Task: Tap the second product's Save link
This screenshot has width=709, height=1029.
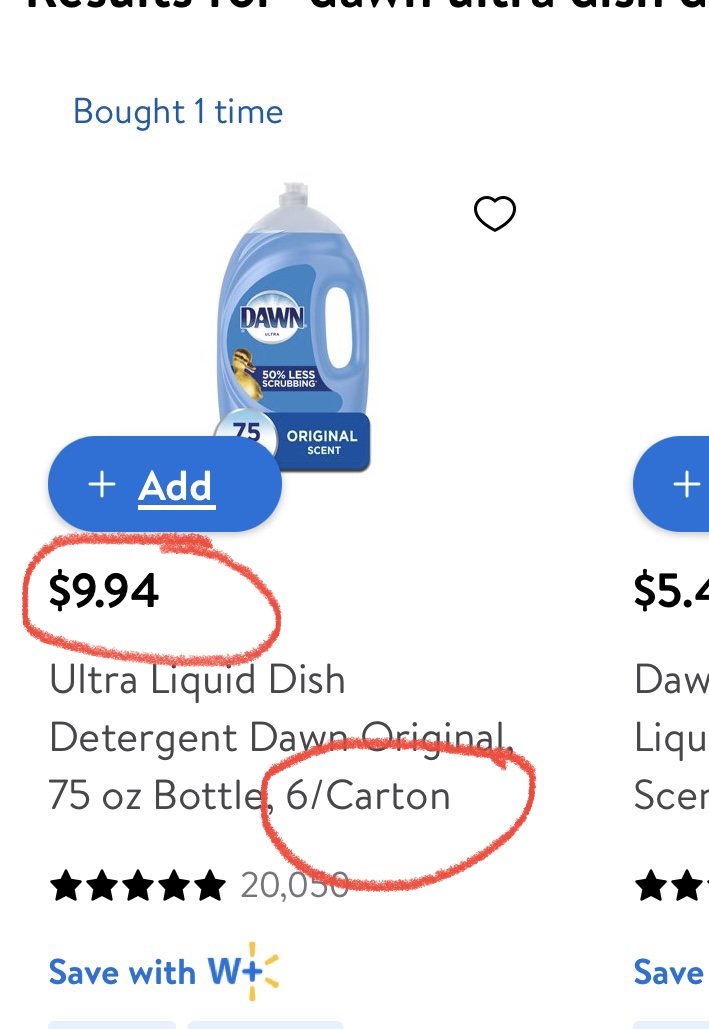Action: point(668,972)
